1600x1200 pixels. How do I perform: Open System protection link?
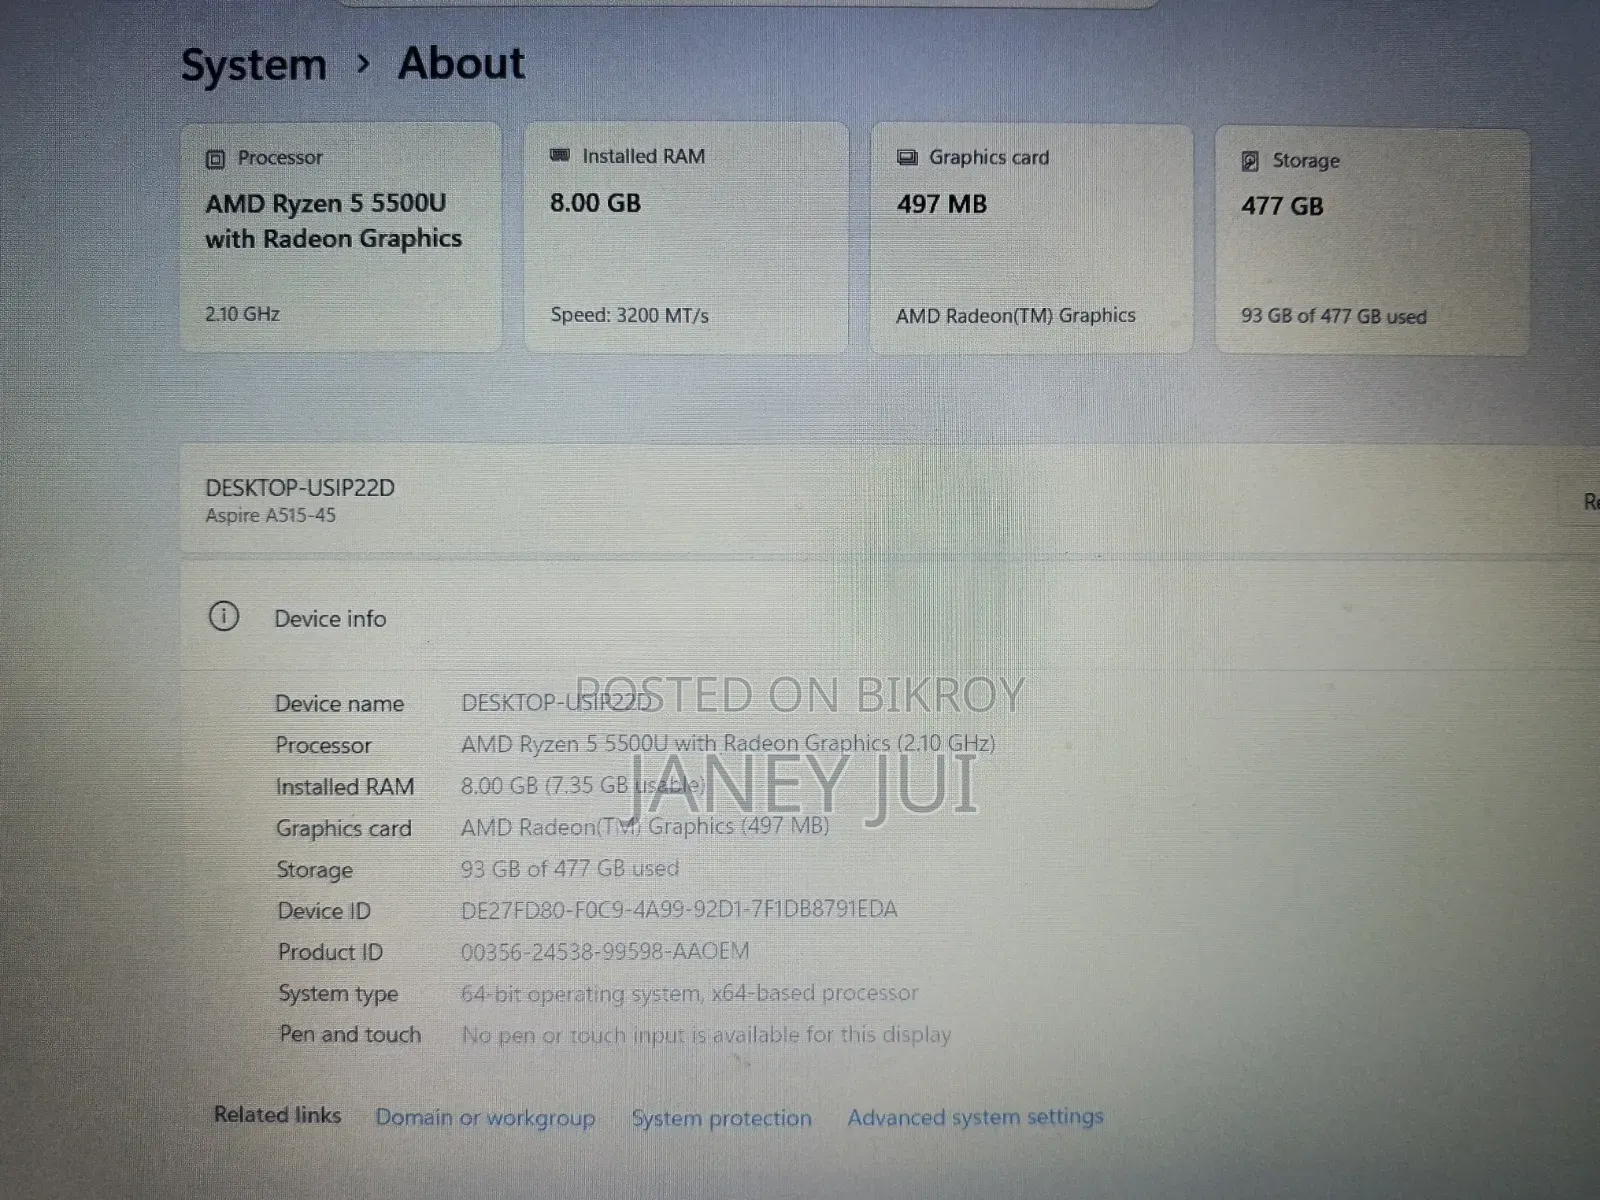click(721, 1118)
